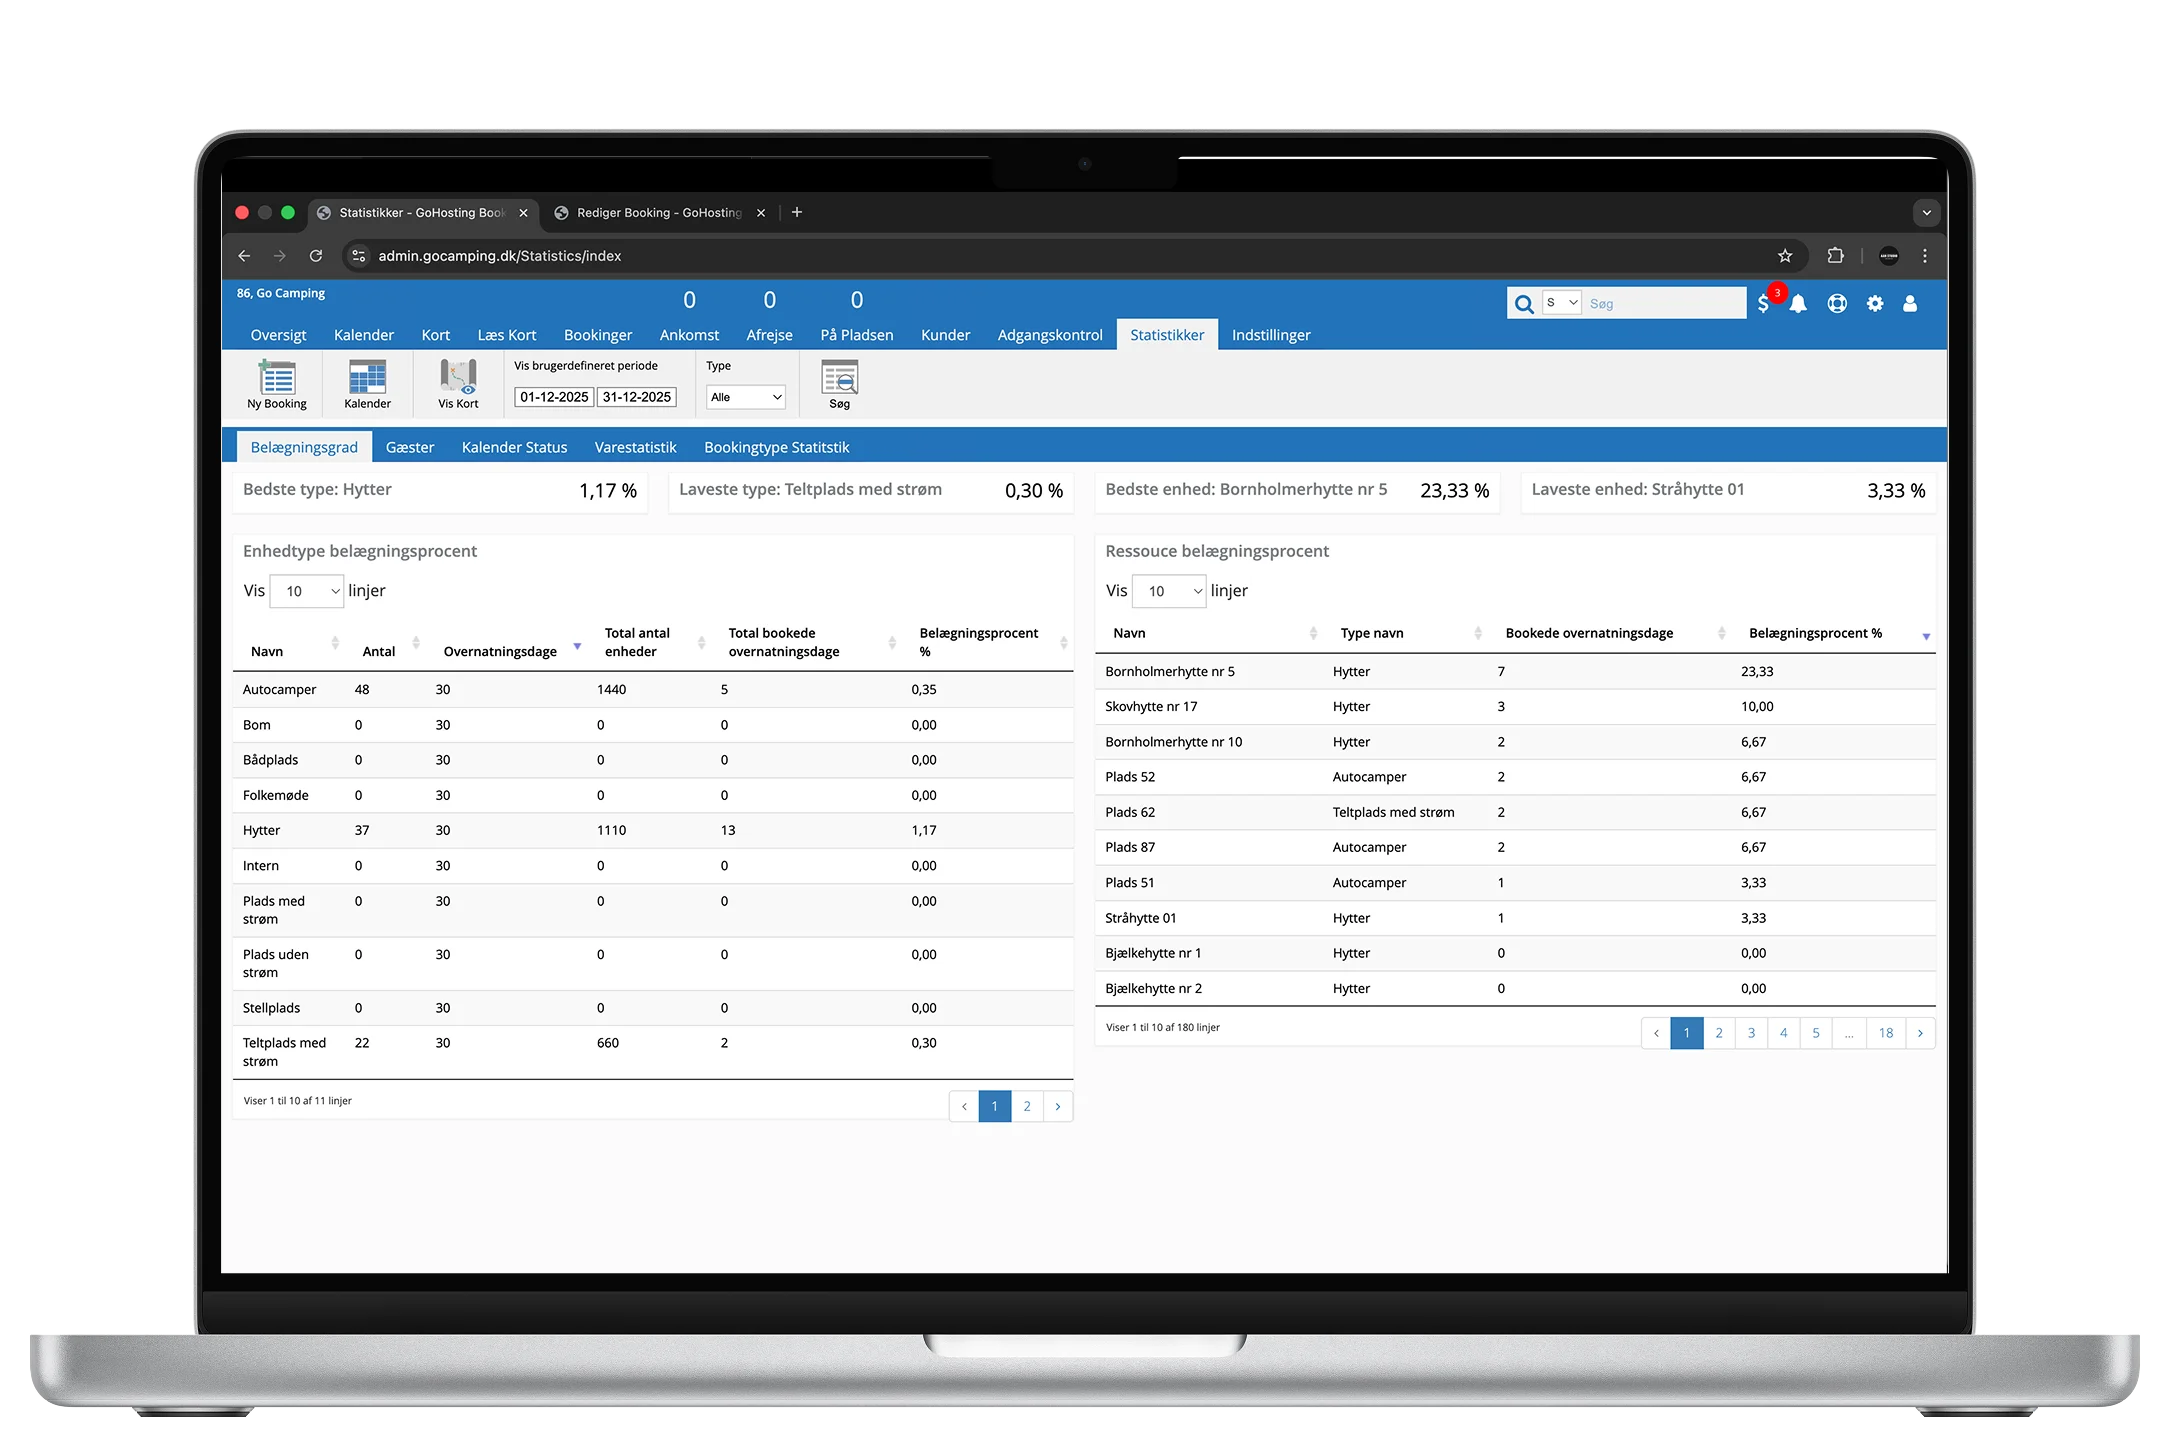Screen dimensions: 2170x1430
Task: Go to page 3 of Ressouce table
Action: tap(1751, 1033)
